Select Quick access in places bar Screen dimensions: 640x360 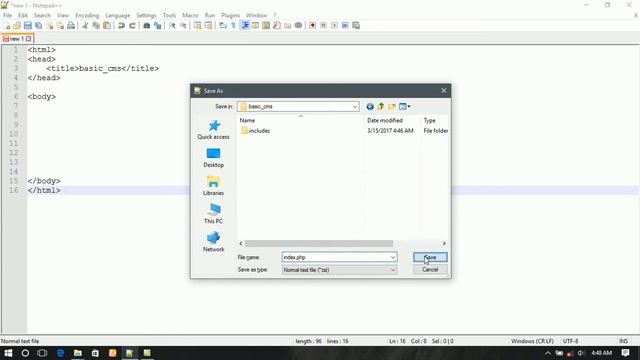point(213,130)
